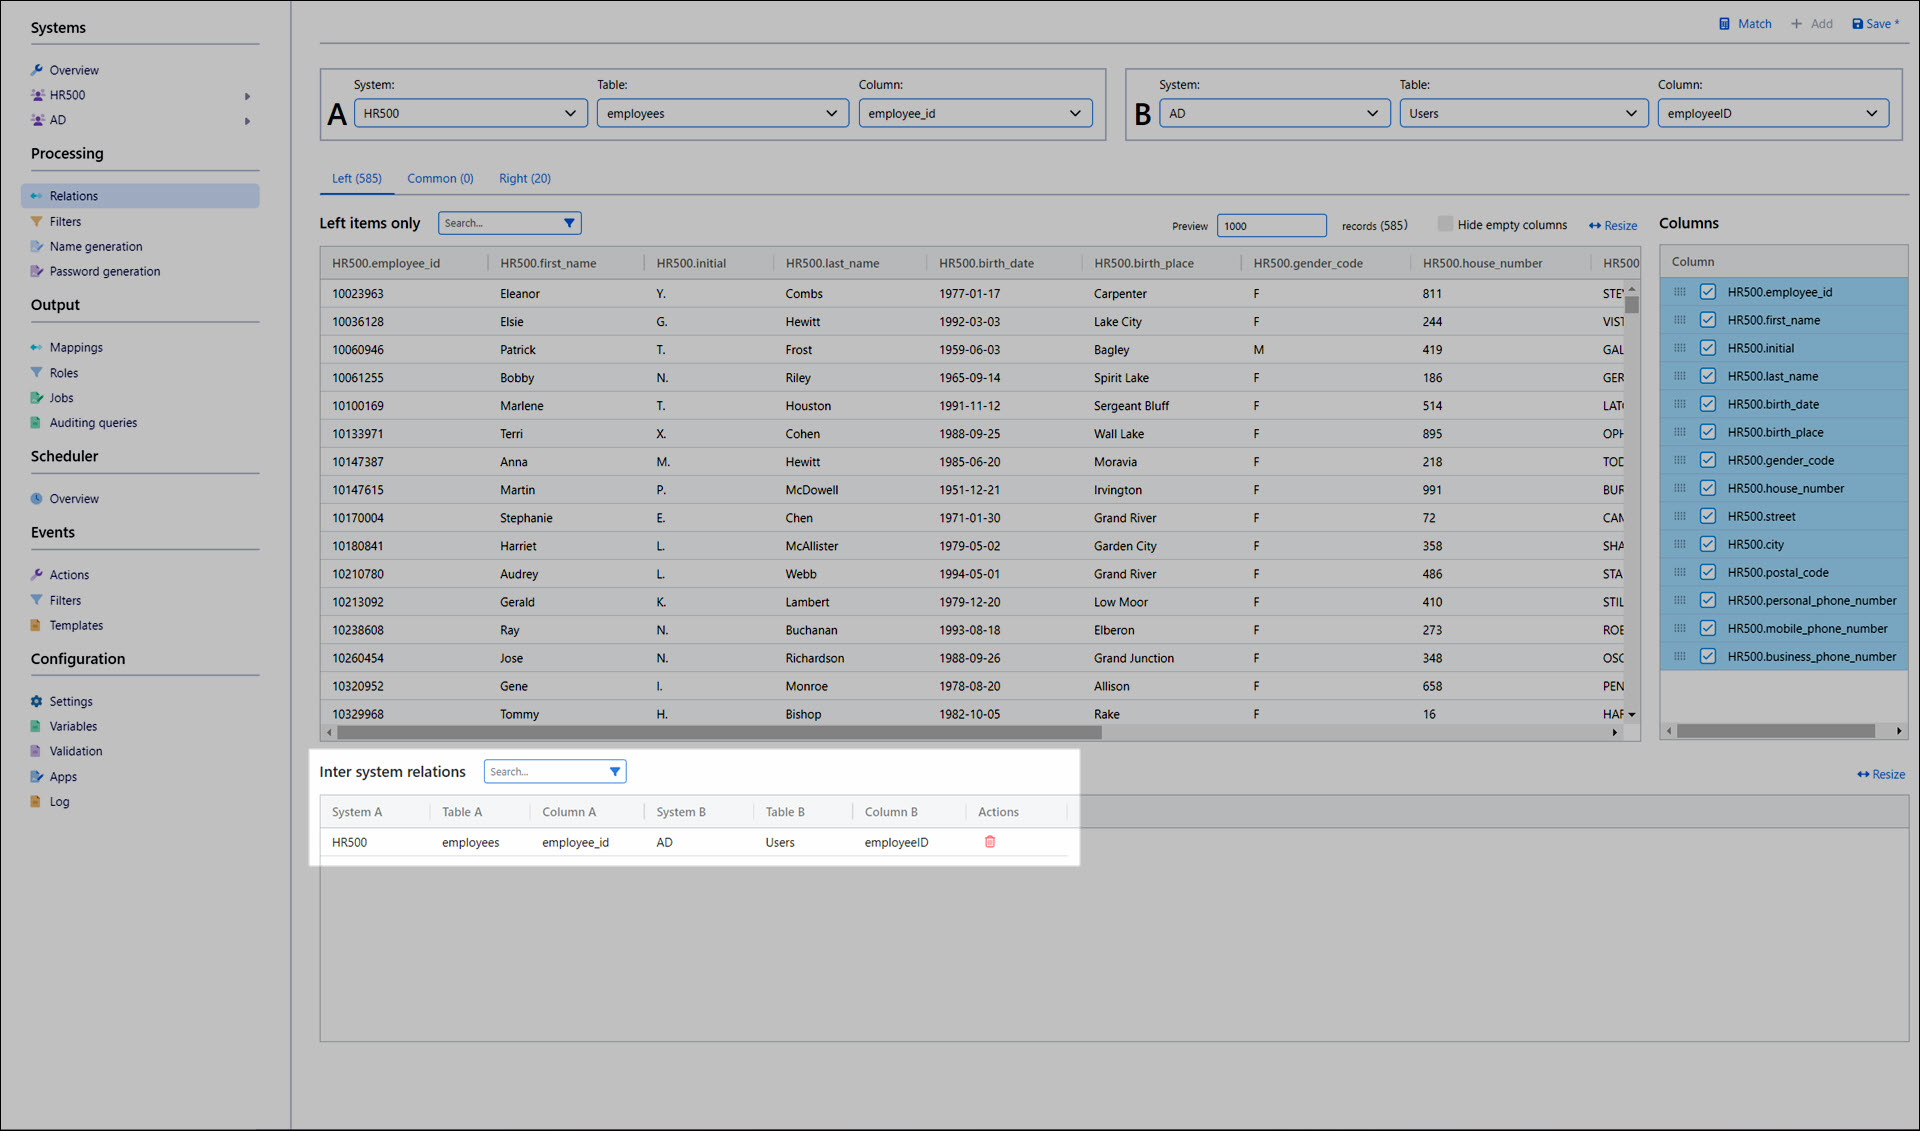Uncheck the HR500.postal_code column checkbox
This screenshot has height=1131, width=1920.
point(1708,572)
